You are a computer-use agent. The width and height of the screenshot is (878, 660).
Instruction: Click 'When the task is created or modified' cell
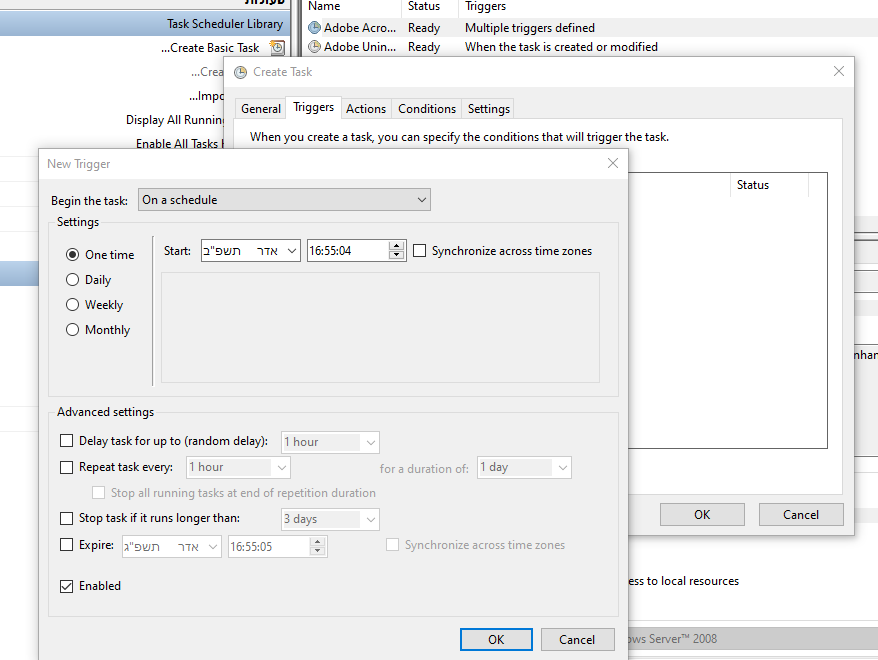[x=561, y=47]
